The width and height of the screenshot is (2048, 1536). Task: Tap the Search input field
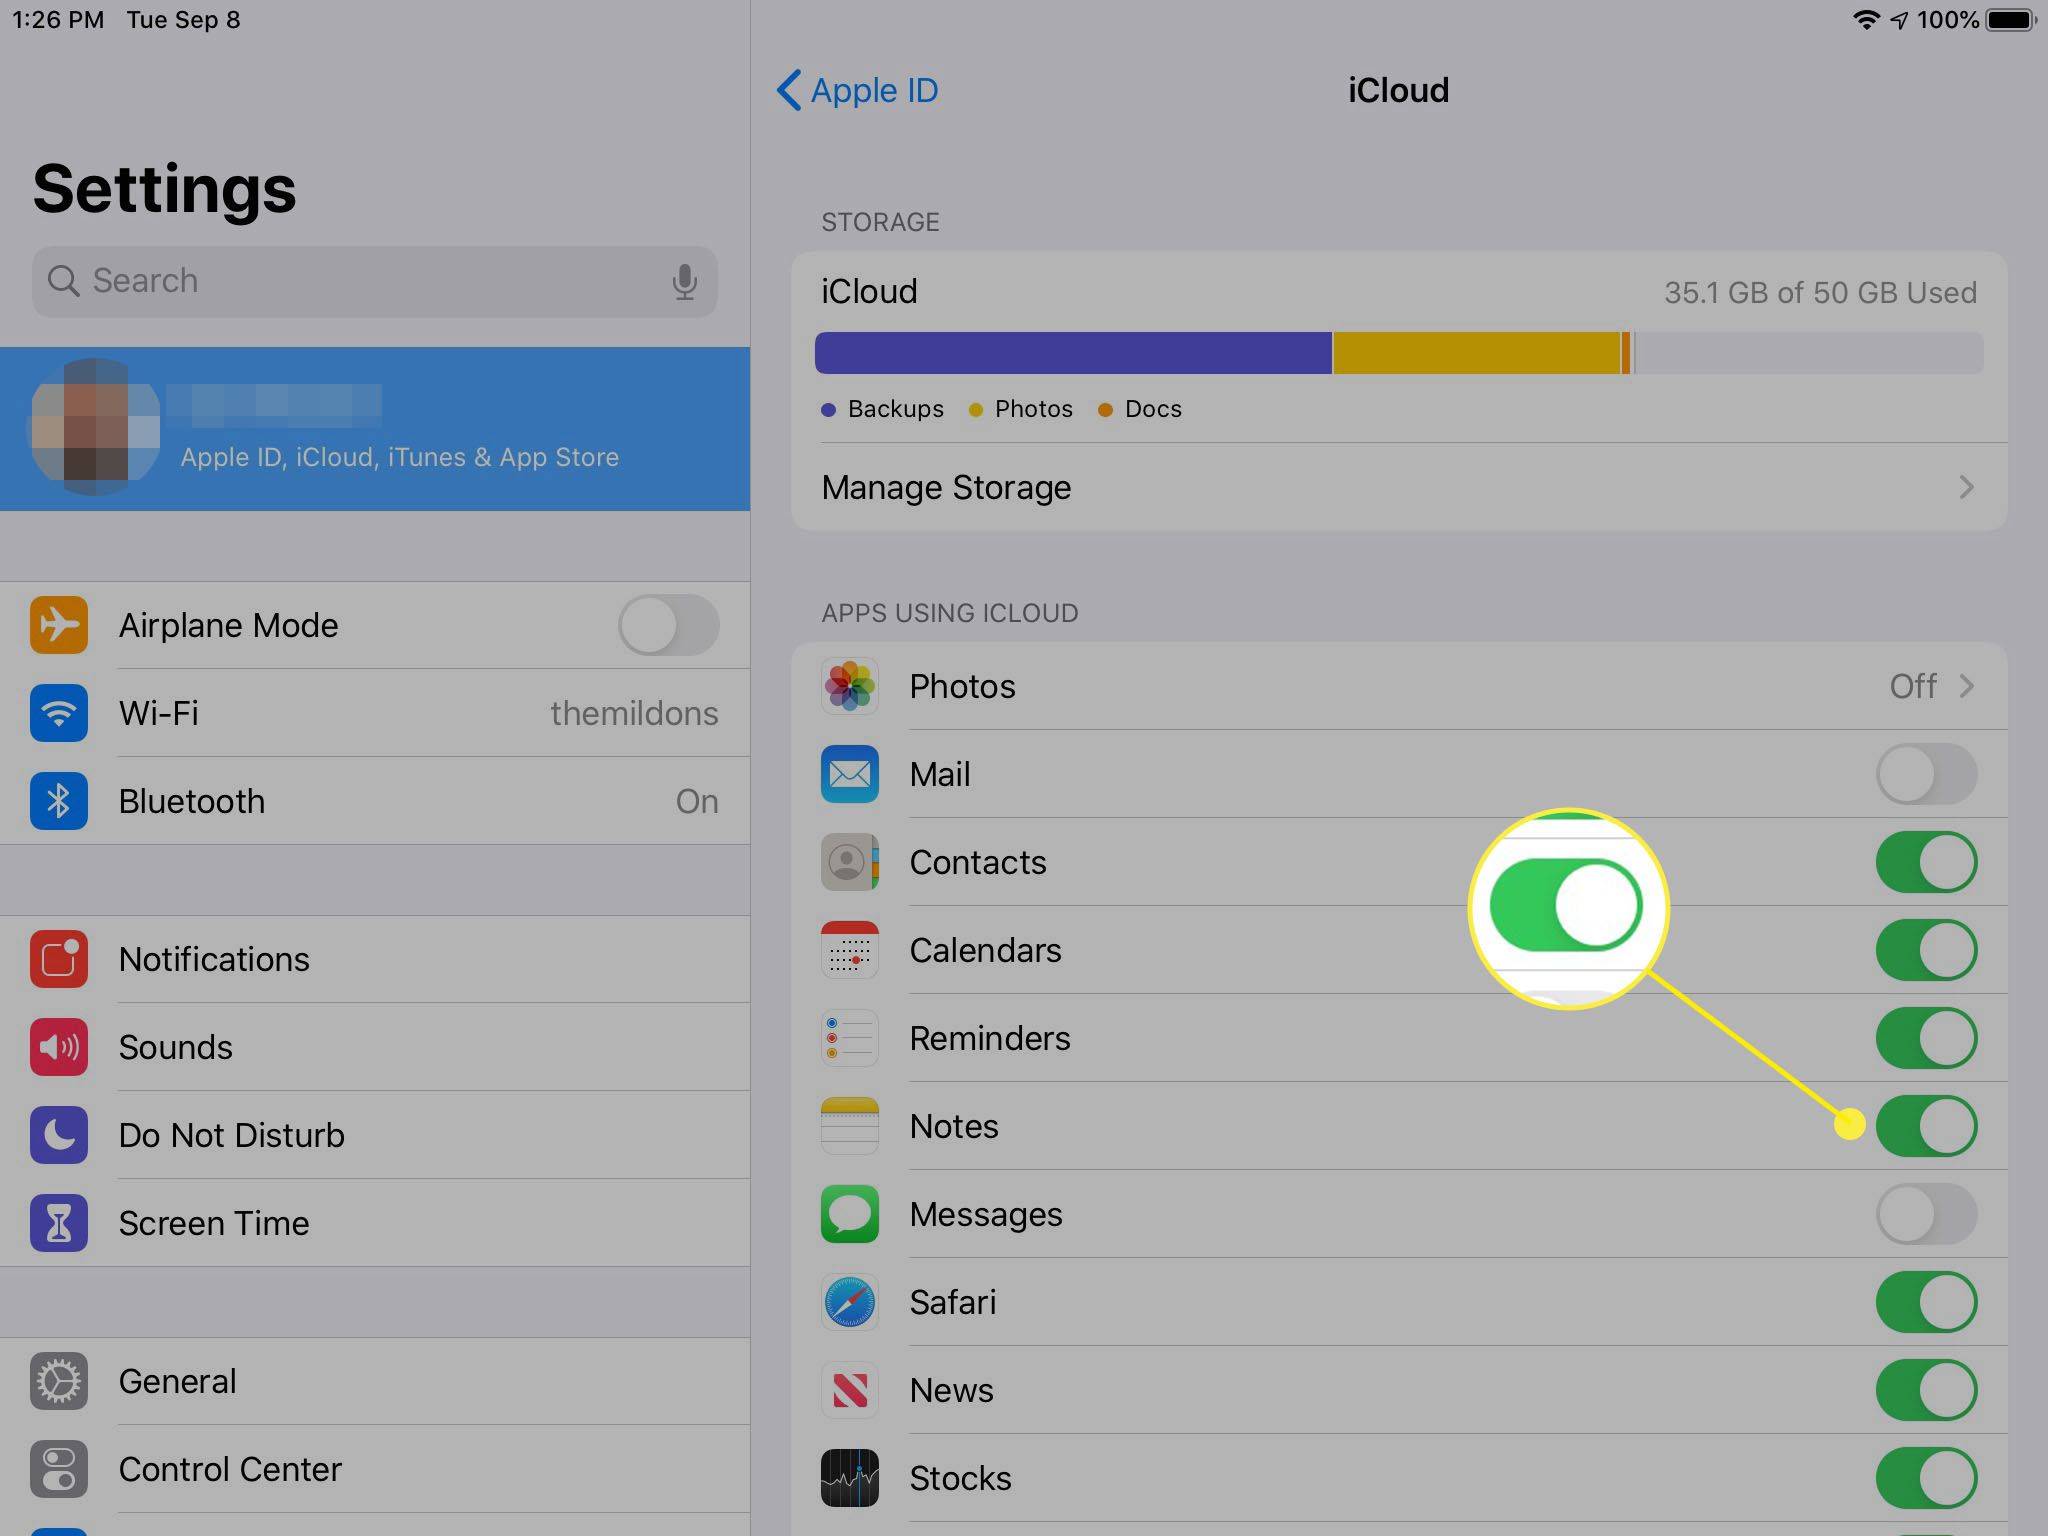pyautogui.click(x=375, y=282)
